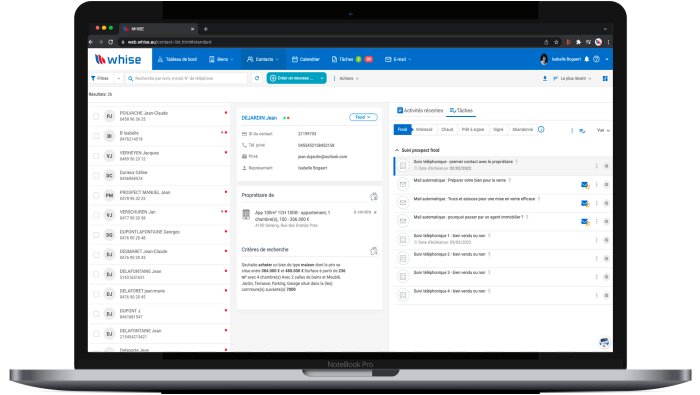Open the Filtres dropdown arrow
Viewport: 700px width, 395px height.
[118, 78]
